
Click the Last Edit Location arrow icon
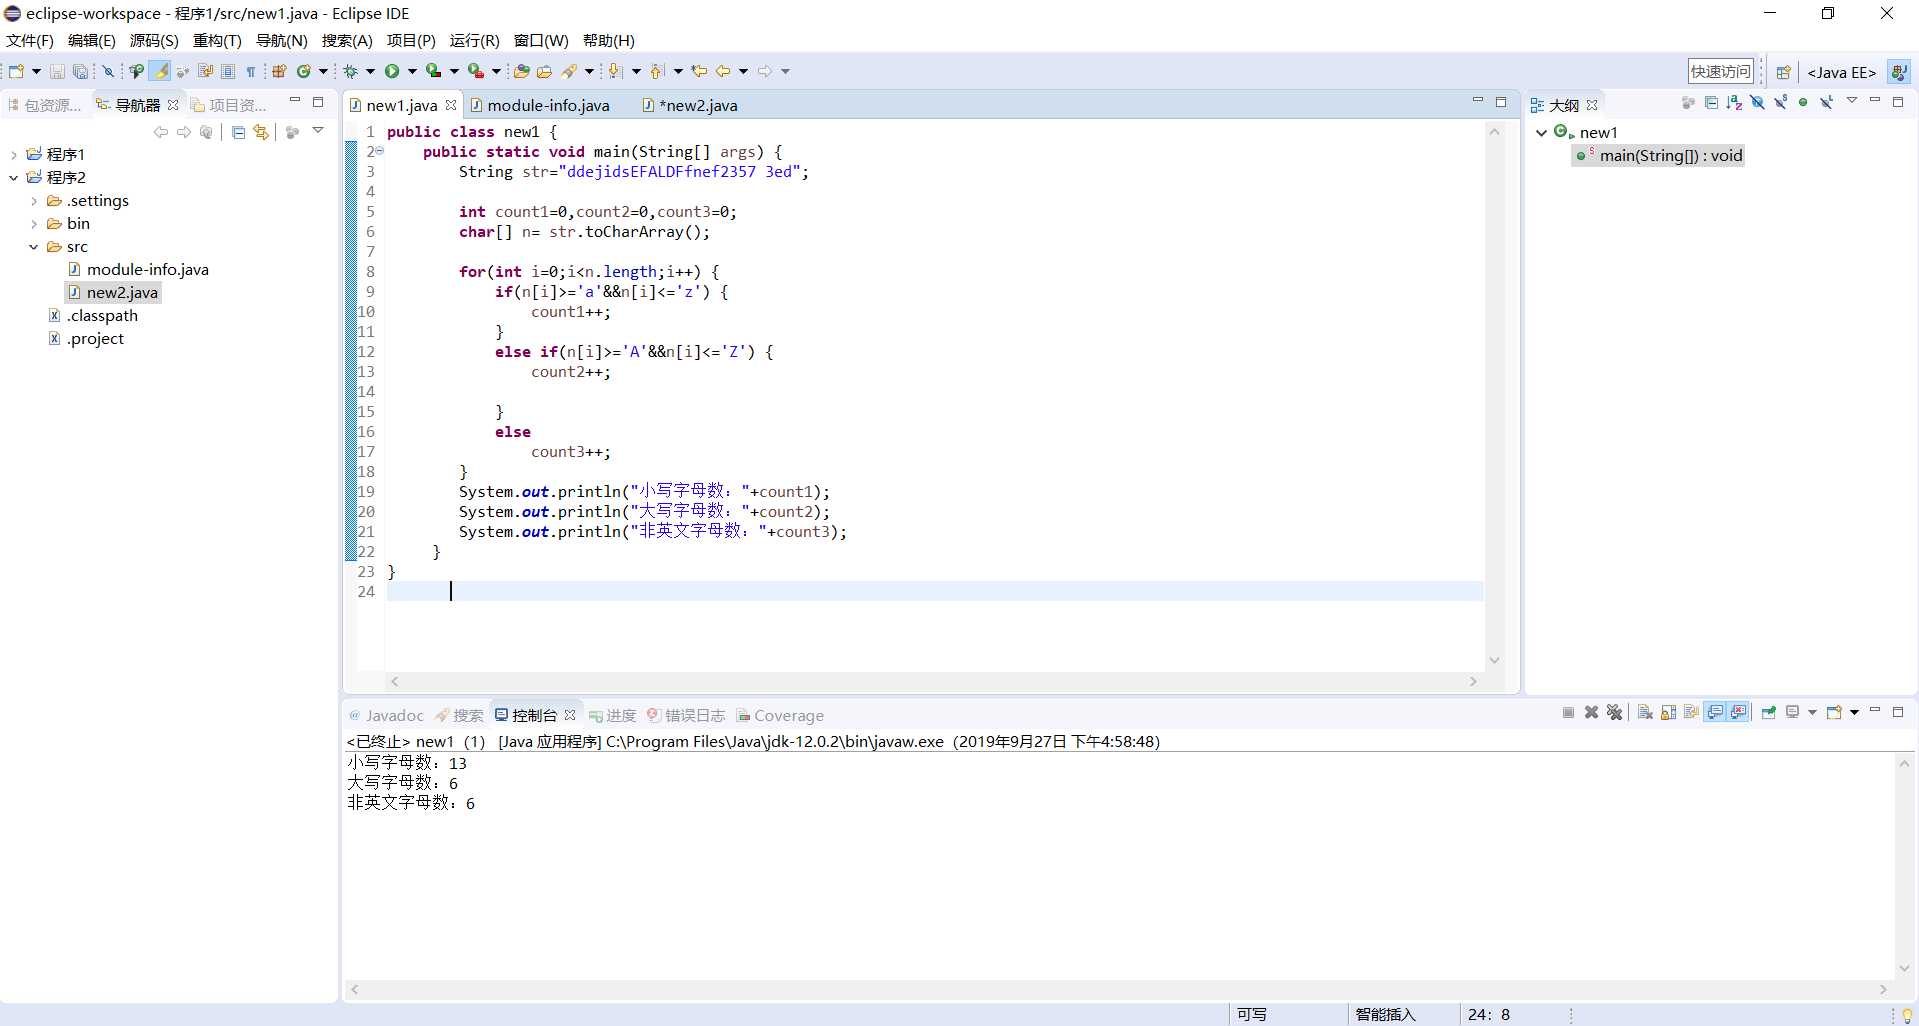[x=699, y=71]
